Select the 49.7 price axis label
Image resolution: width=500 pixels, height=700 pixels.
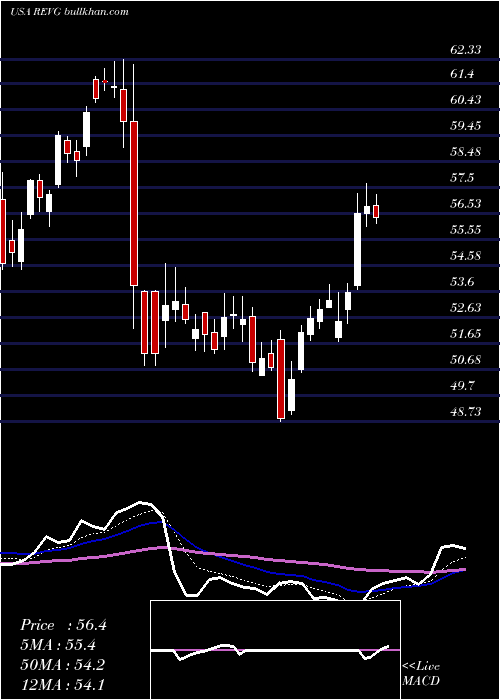click(x=462, y=385)
